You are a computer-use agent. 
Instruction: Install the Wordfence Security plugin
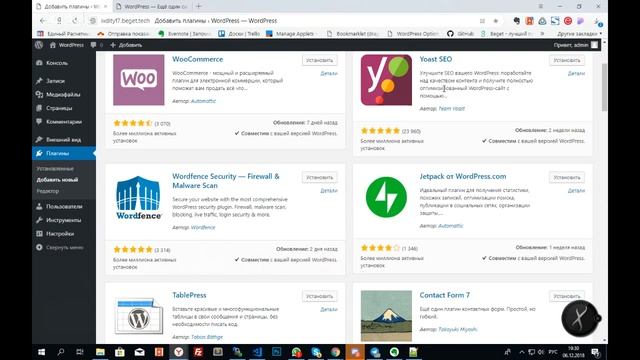320,178
